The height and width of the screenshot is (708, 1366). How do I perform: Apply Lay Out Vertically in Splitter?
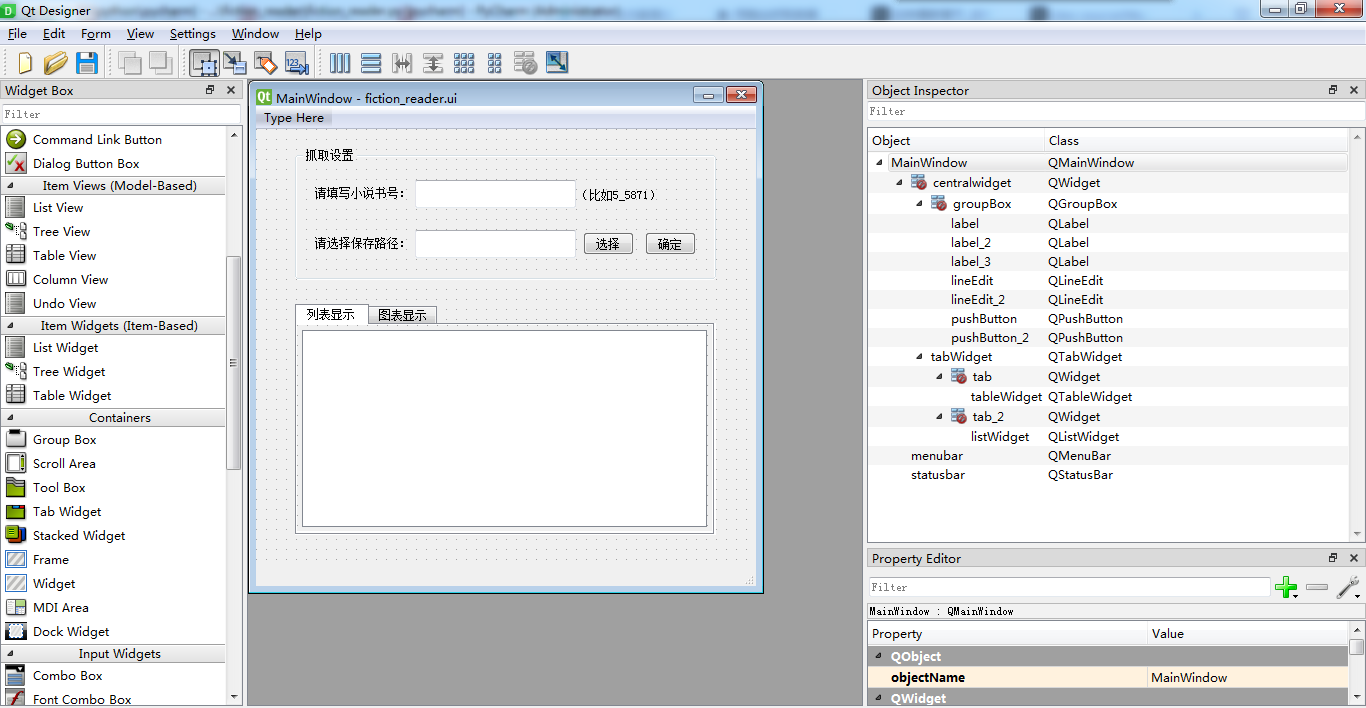[433, 63]
